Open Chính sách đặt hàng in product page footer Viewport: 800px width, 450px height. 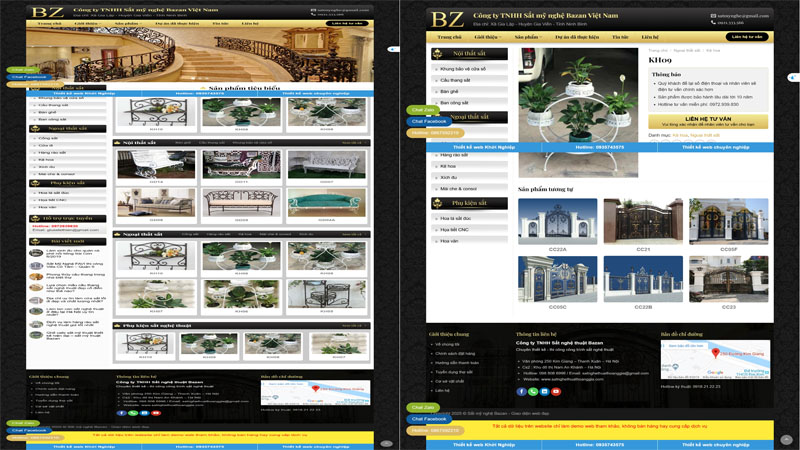point(455,354)
